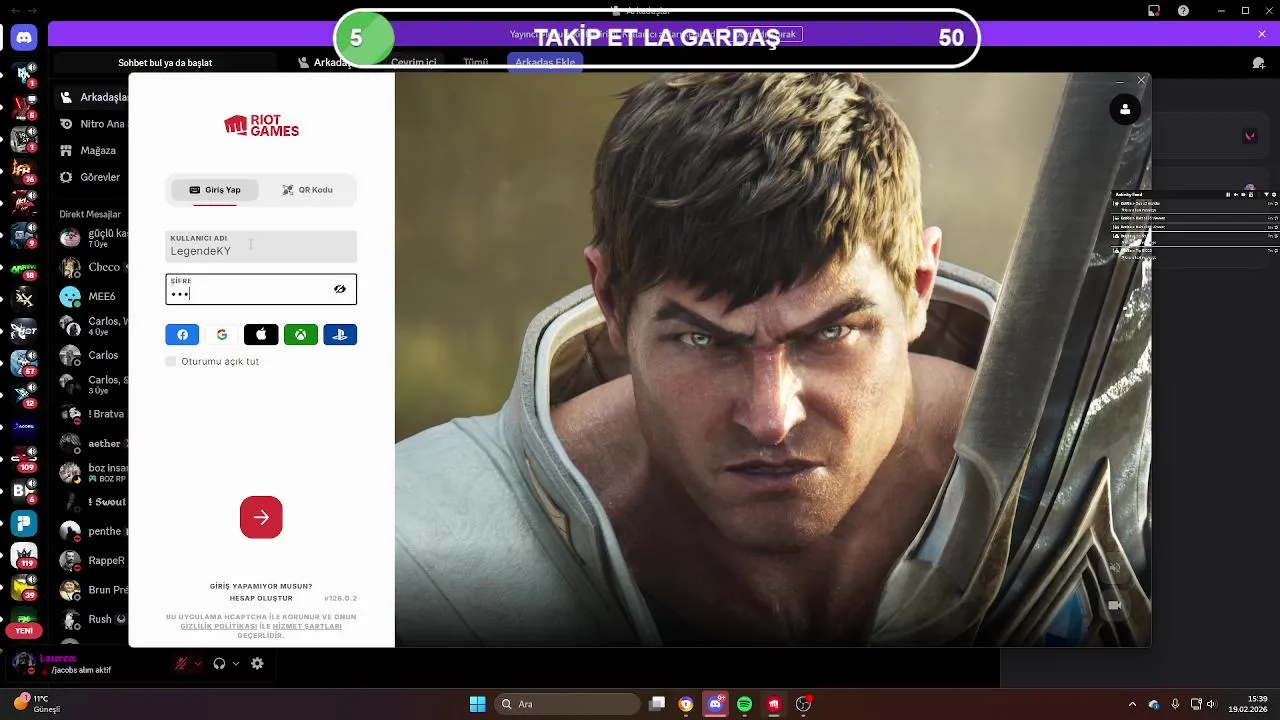Log in with Facebook in Riot login window

[x=182, y=335]
